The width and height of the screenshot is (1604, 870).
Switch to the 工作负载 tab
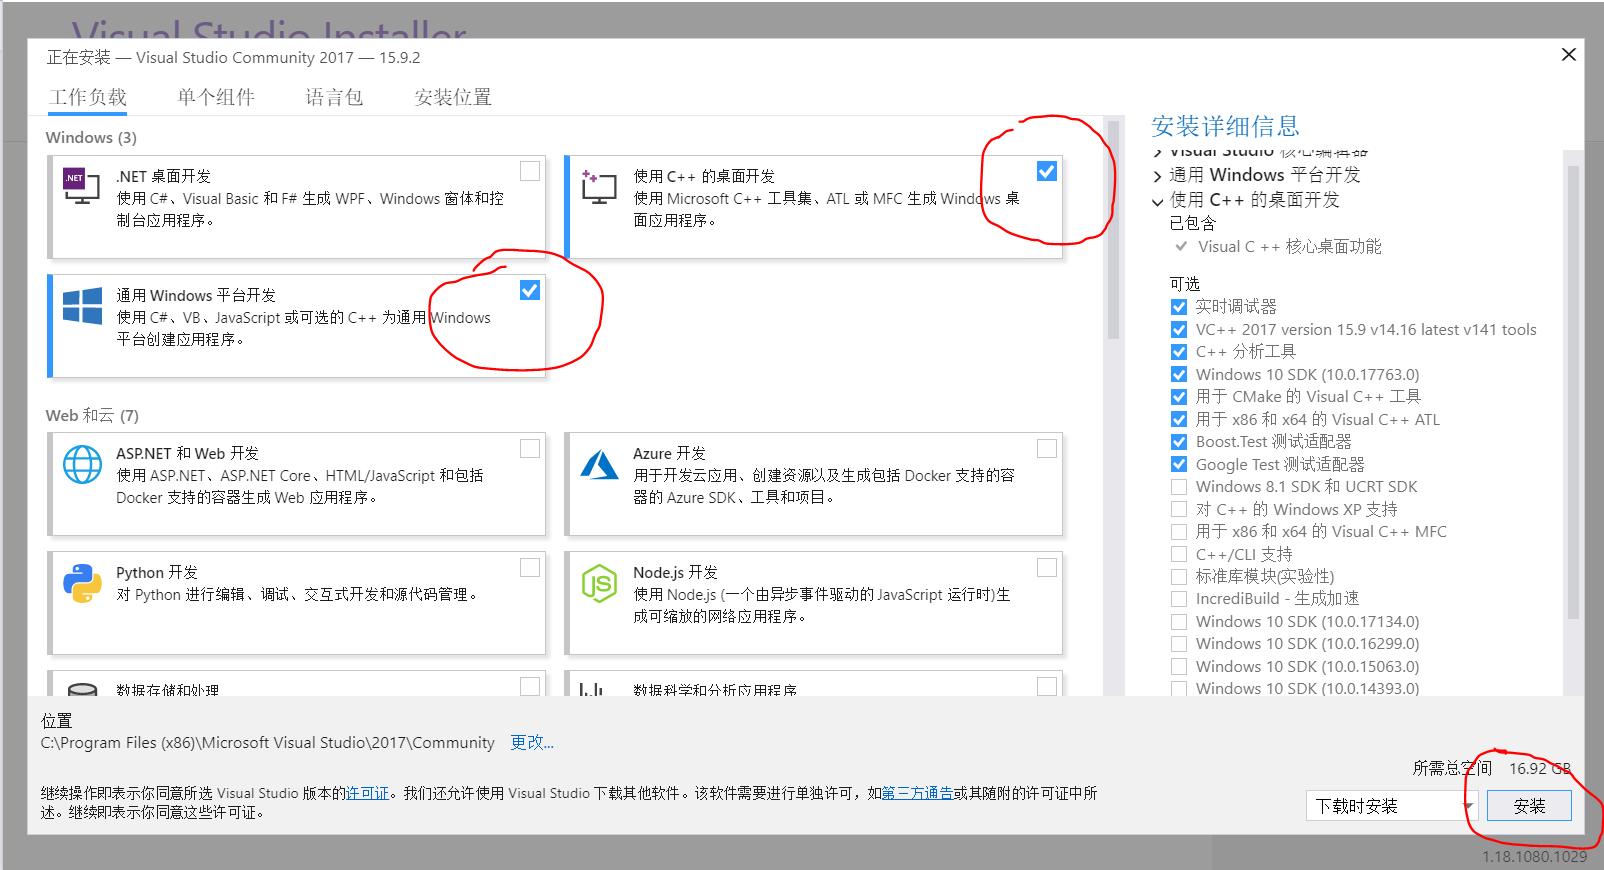tap(88, 97)
